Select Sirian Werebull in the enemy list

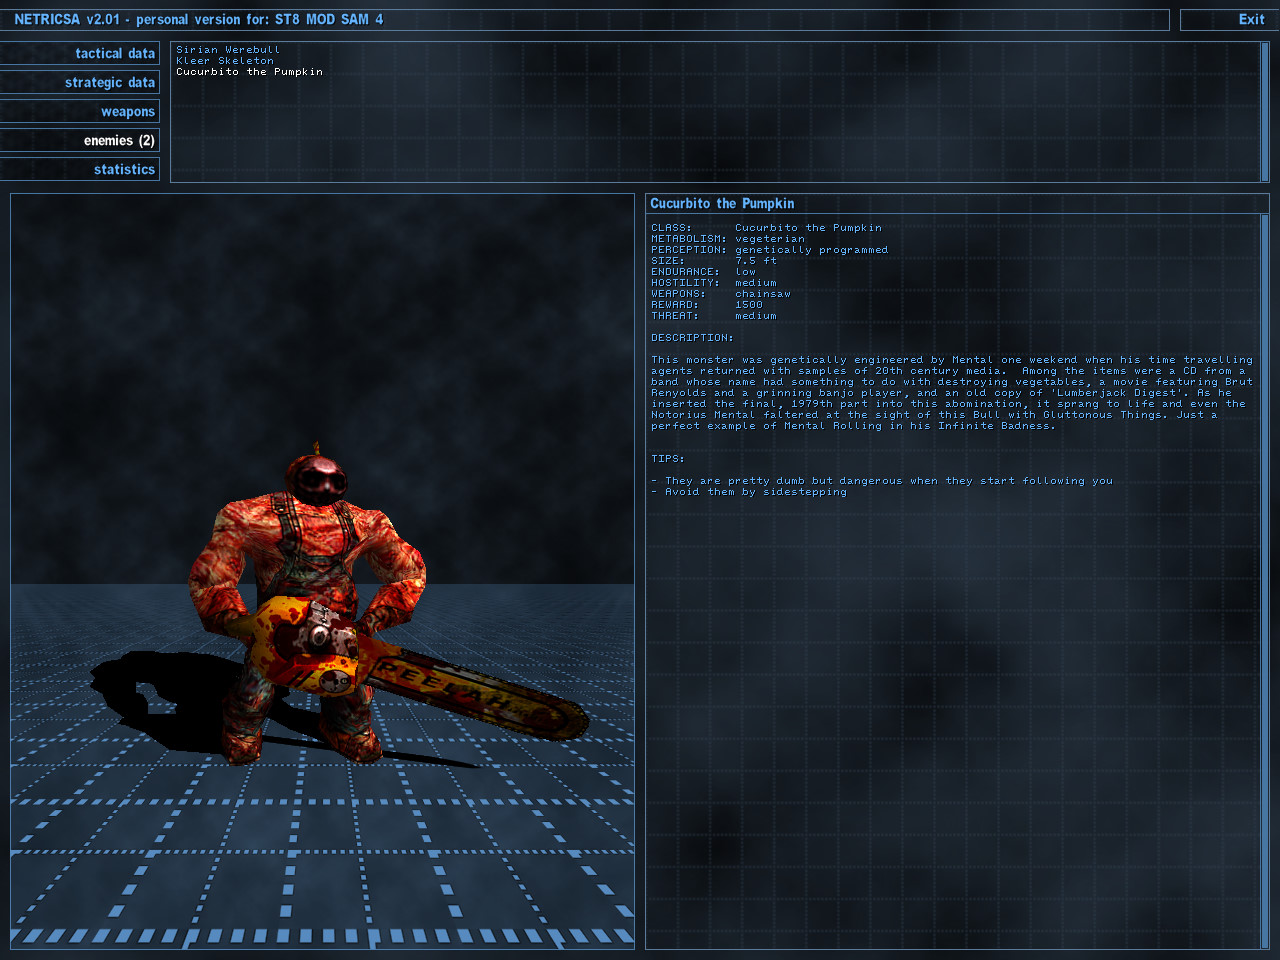point(228,50)
